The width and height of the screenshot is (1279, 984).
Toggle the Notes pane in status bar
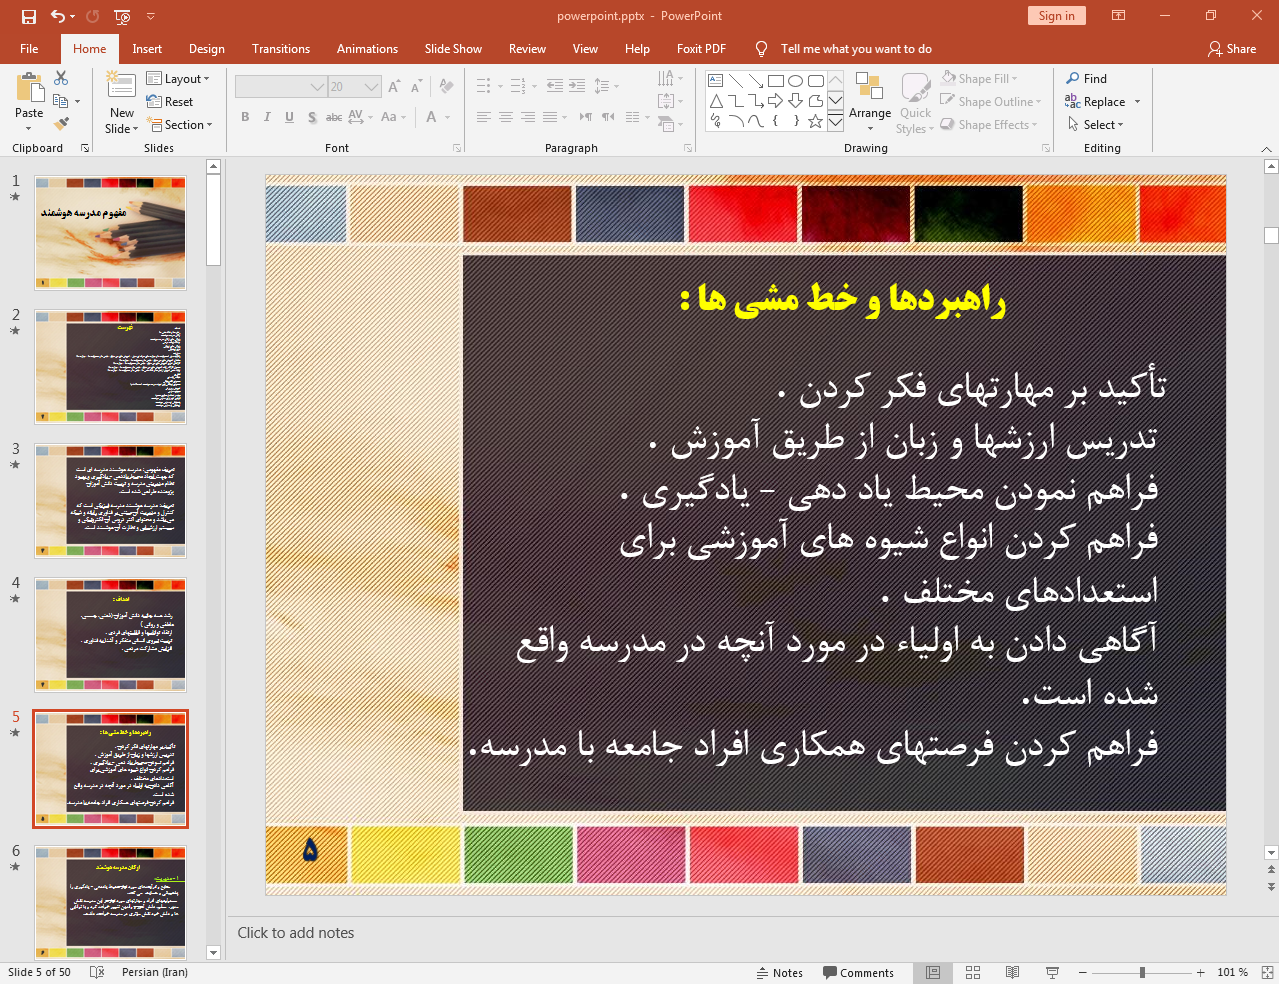tap(779, 973)
